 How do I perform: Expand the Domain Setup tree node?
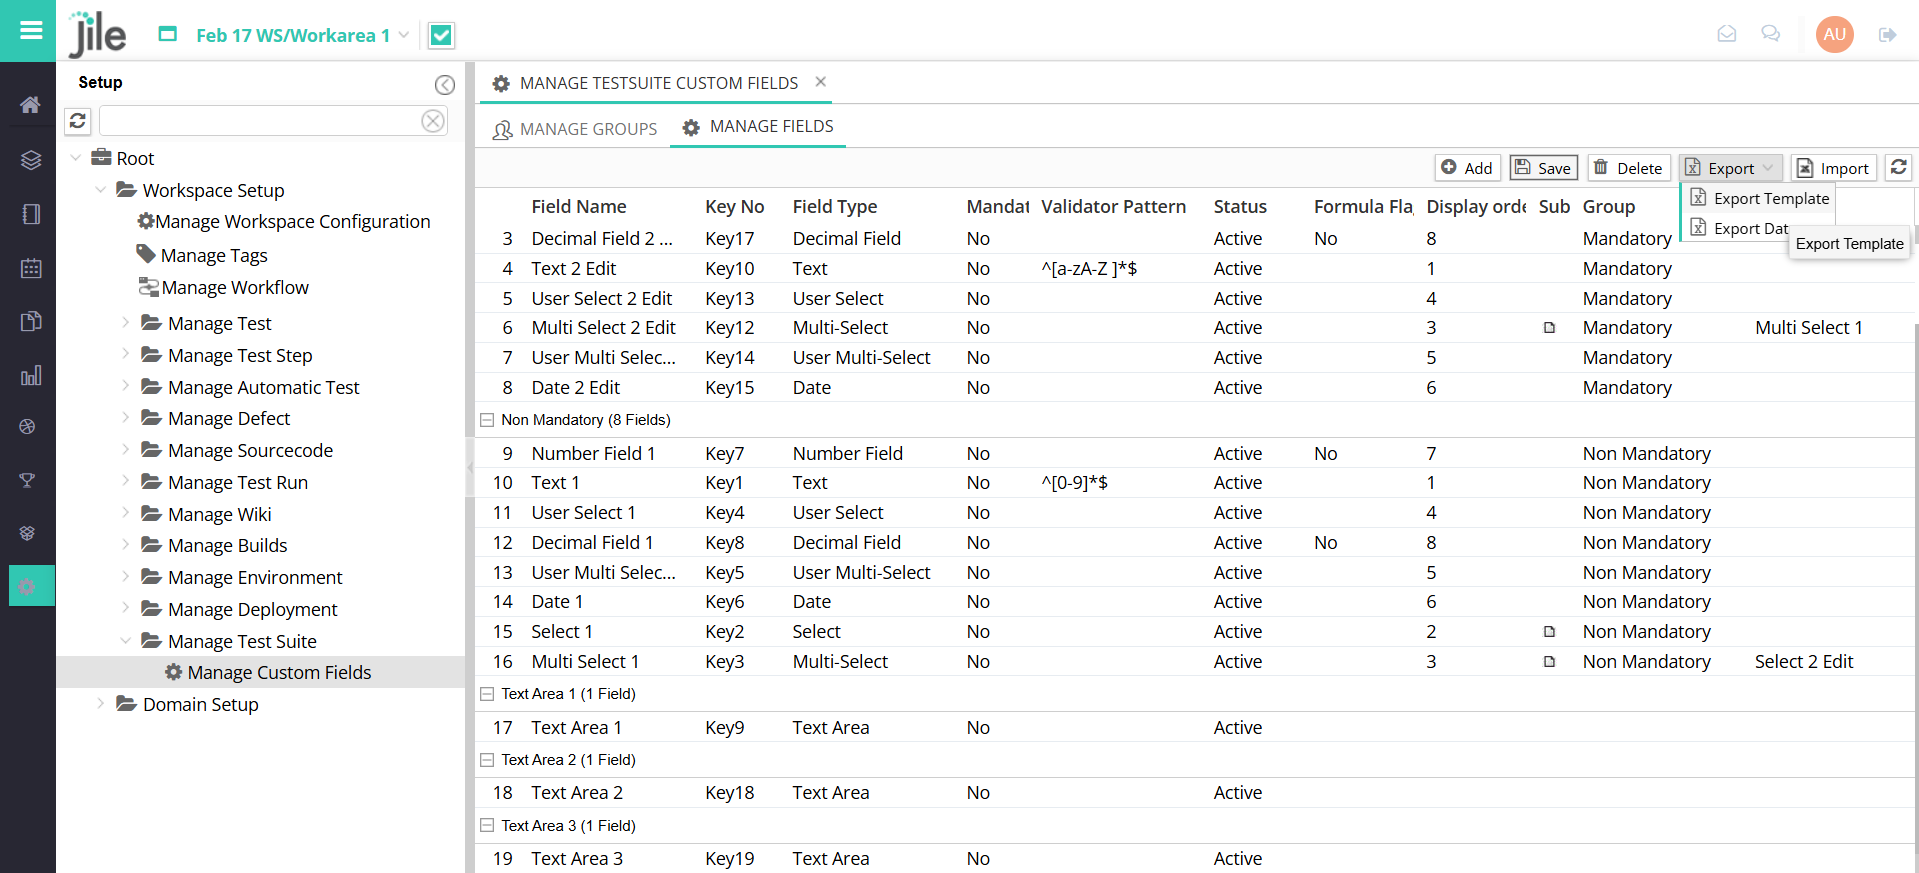(x=100, y=704)
